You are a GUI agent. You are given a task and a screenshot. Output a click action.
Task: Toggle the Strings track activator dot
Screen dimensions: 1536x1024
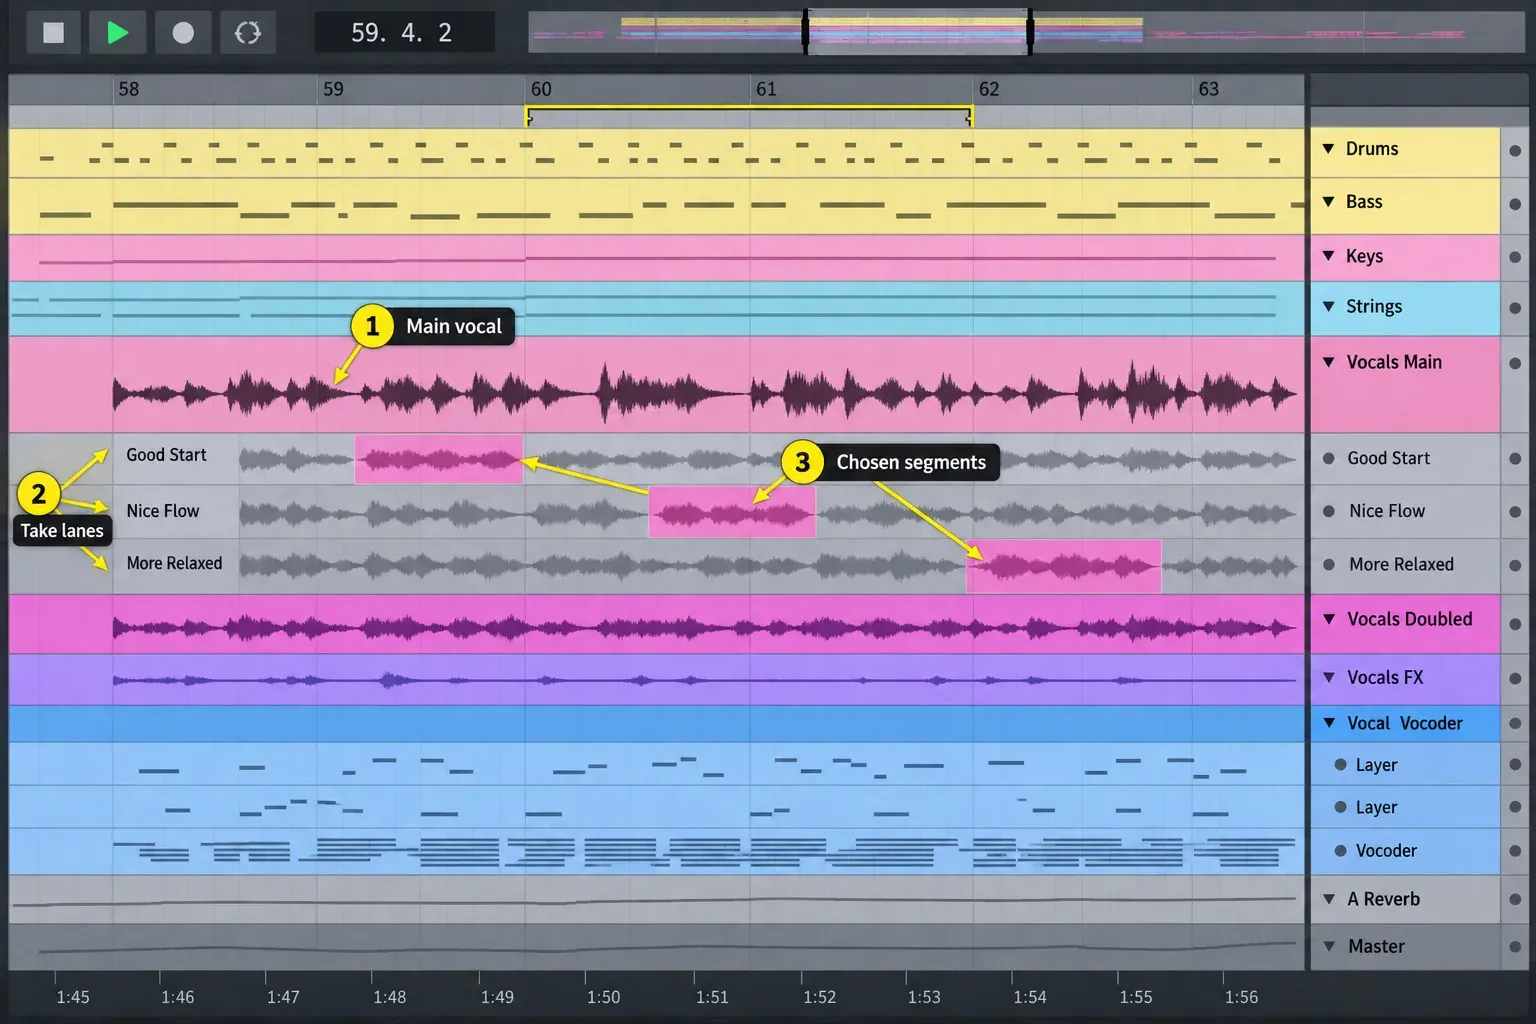1515,308
